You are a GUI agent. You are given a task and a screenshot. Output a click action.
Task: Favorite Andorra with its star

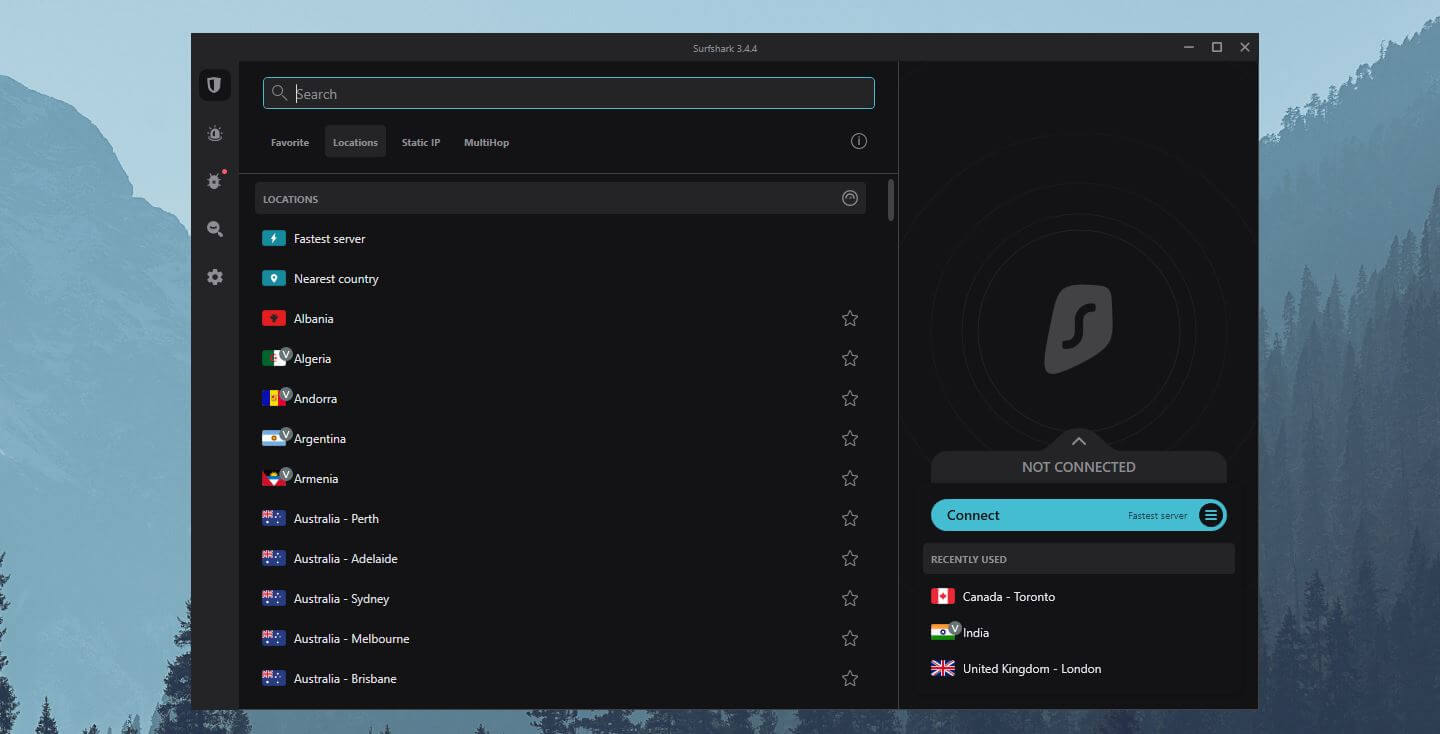click(850, 398)
